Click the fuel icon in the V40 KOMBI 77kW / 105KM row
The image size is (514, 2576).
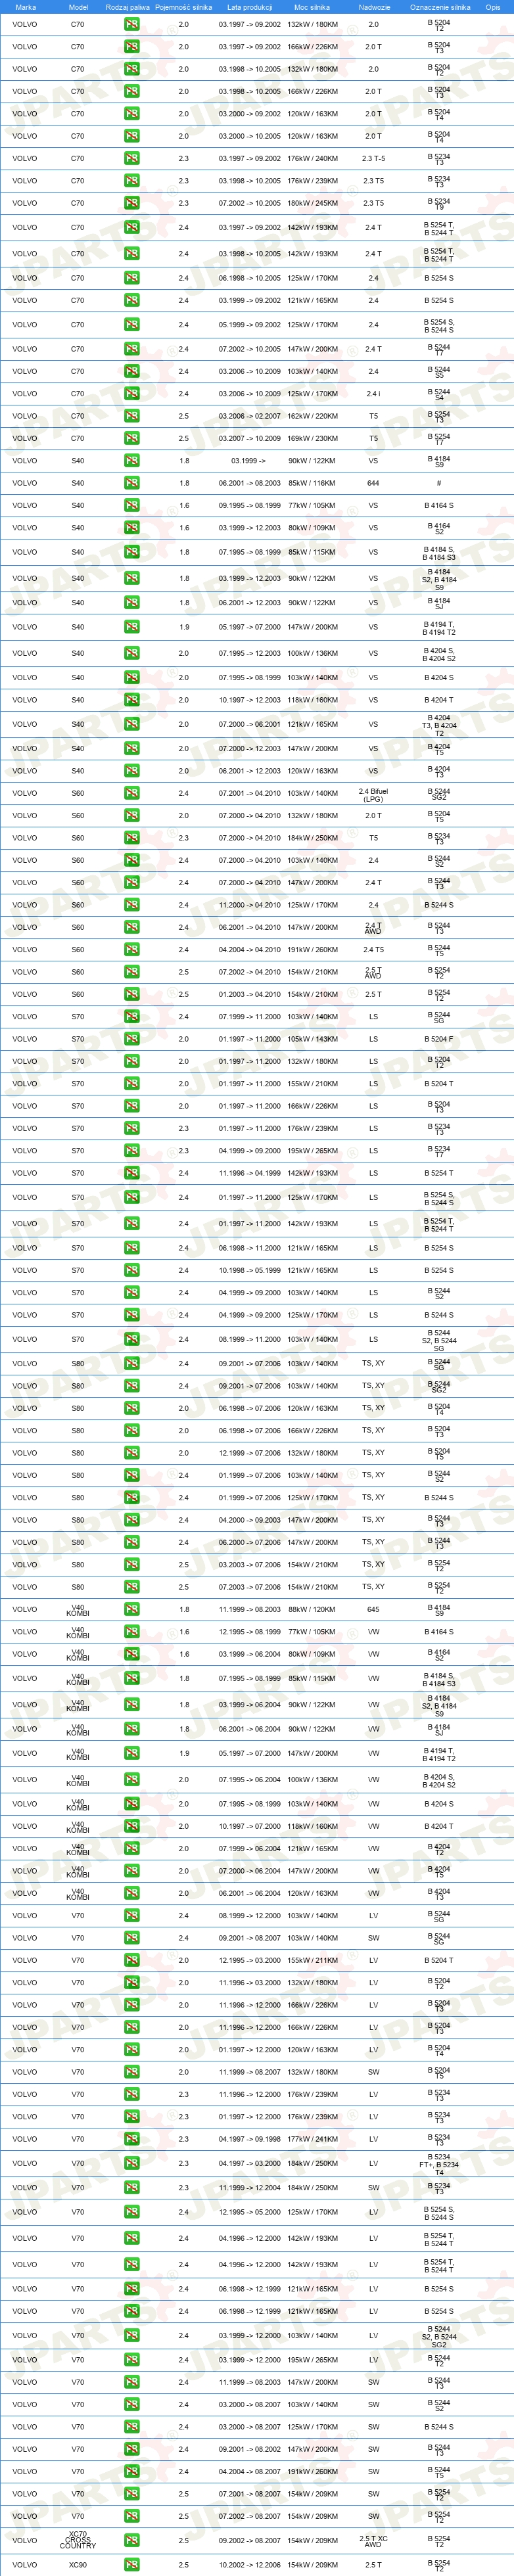pos(131,1632)
